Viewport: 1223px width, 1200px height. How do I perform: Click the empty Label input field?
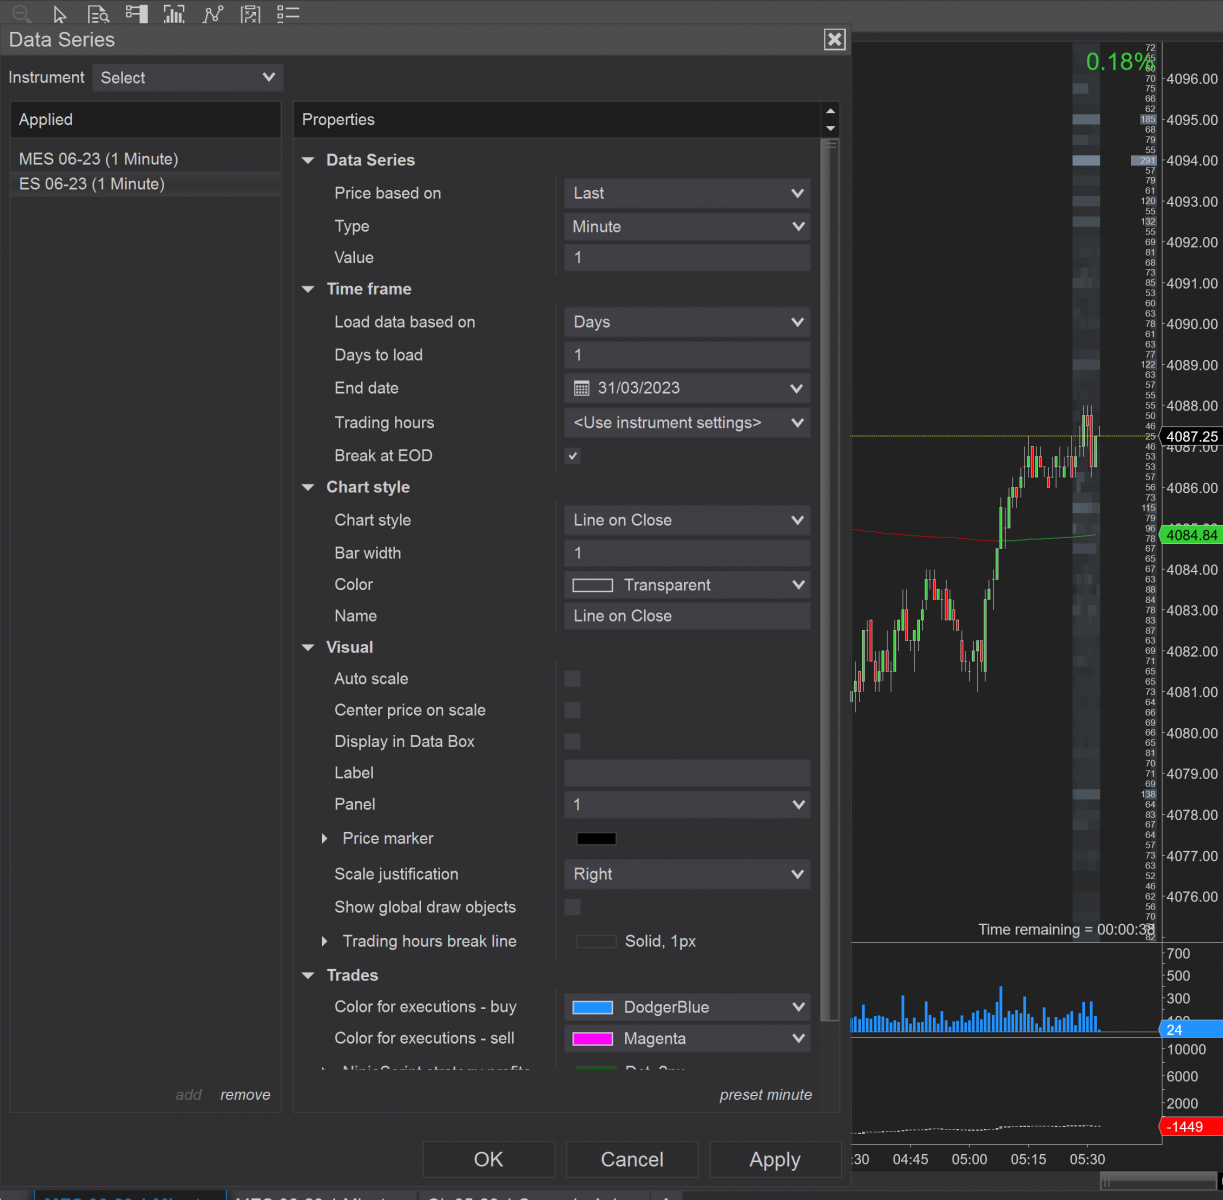687,772
